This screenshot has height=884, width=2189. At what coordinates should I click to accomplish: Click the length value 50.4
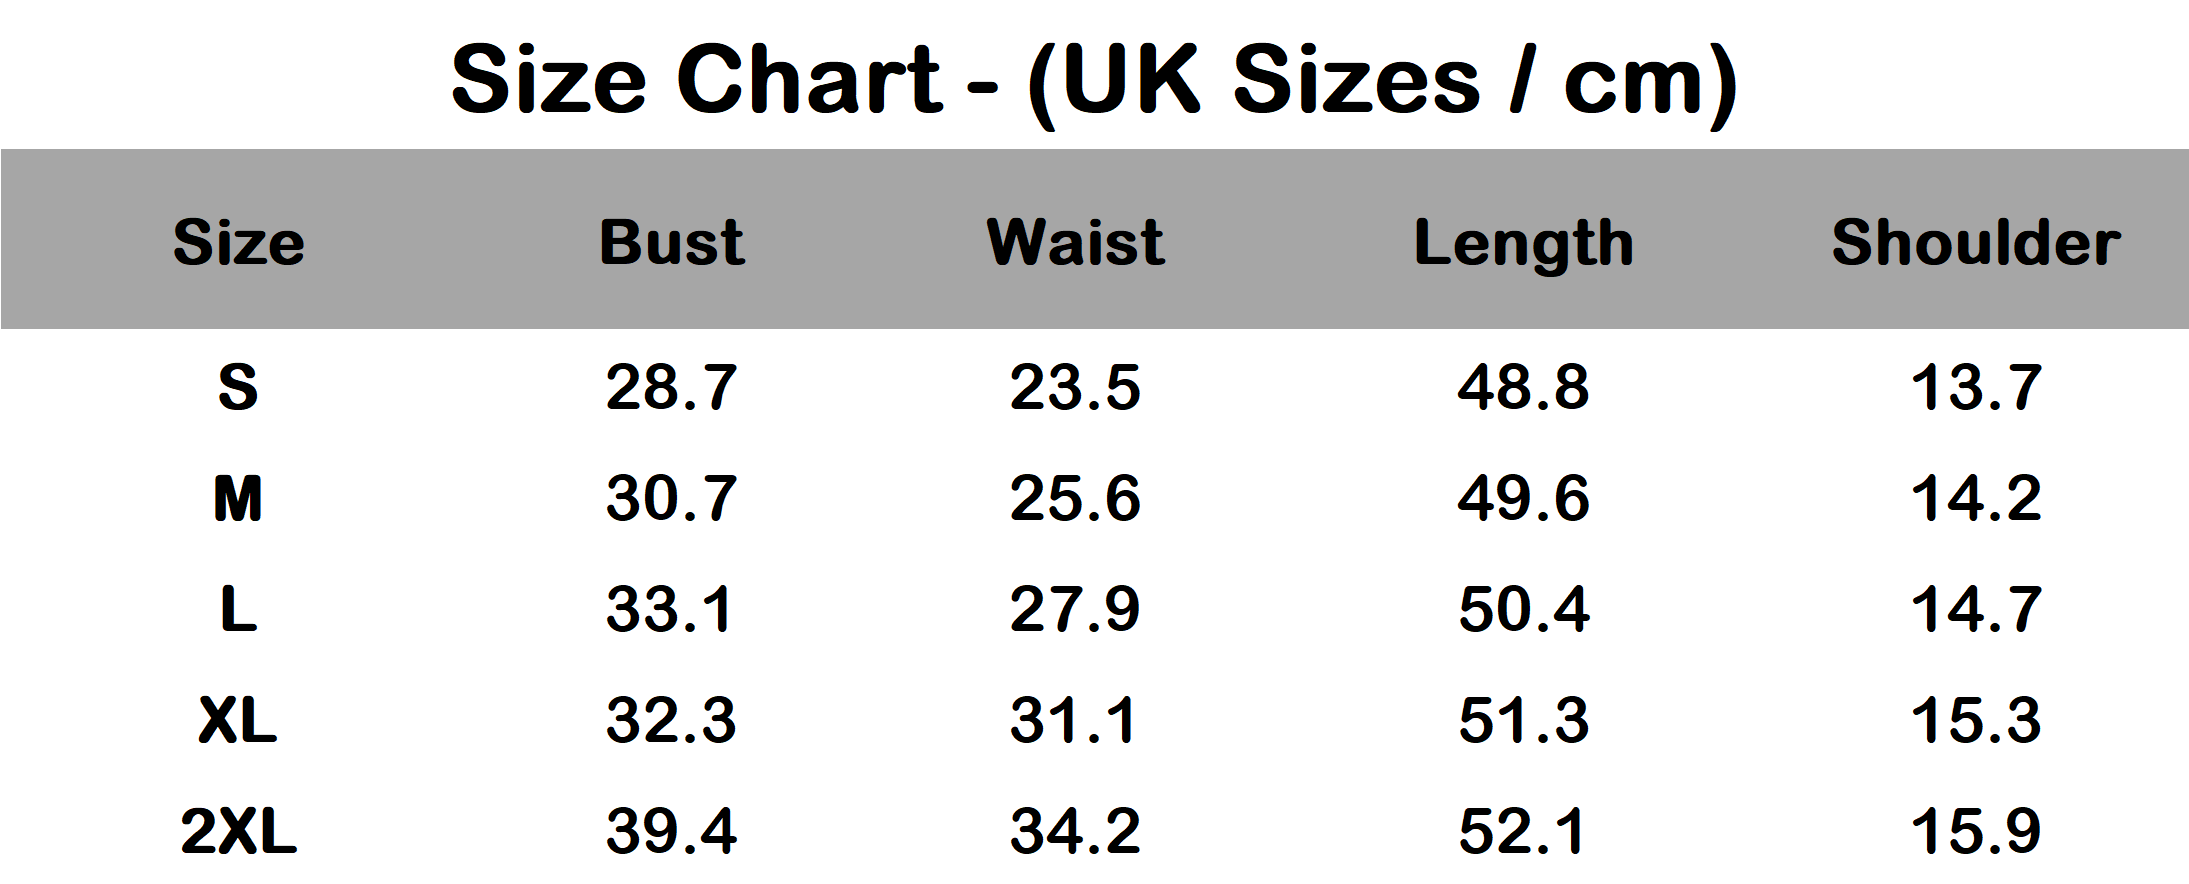(x=1523, y=609)
